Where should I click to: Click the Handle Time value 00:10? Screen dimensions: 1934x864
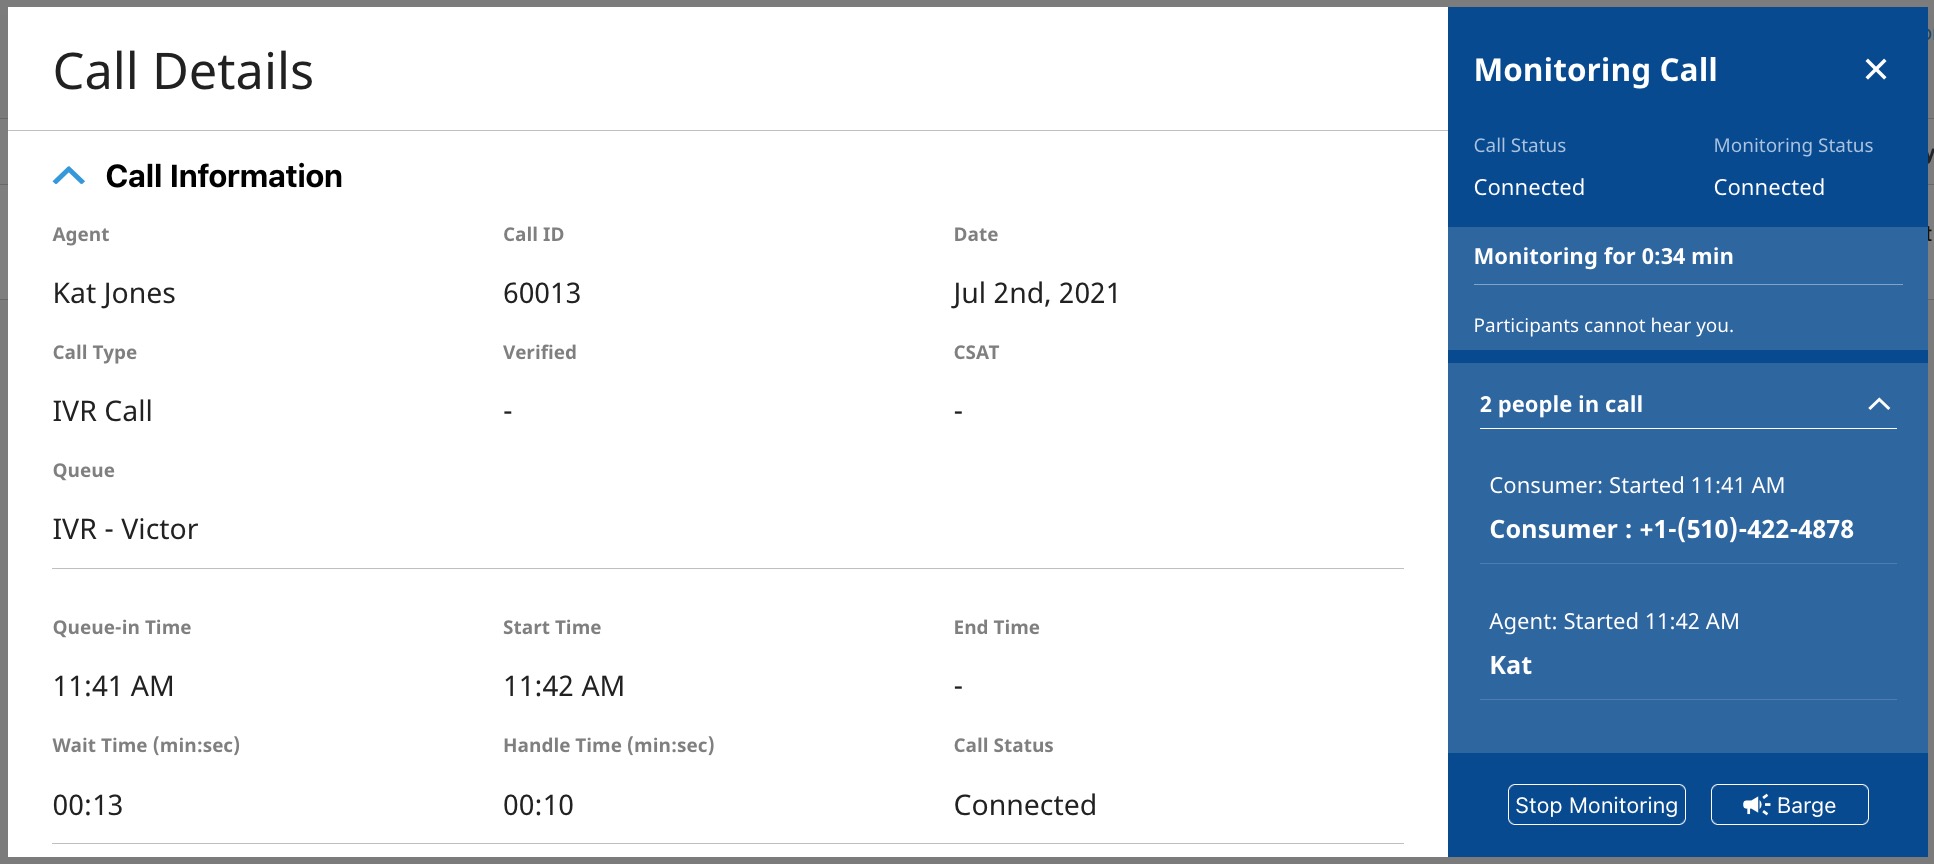(x=538, y=805)
